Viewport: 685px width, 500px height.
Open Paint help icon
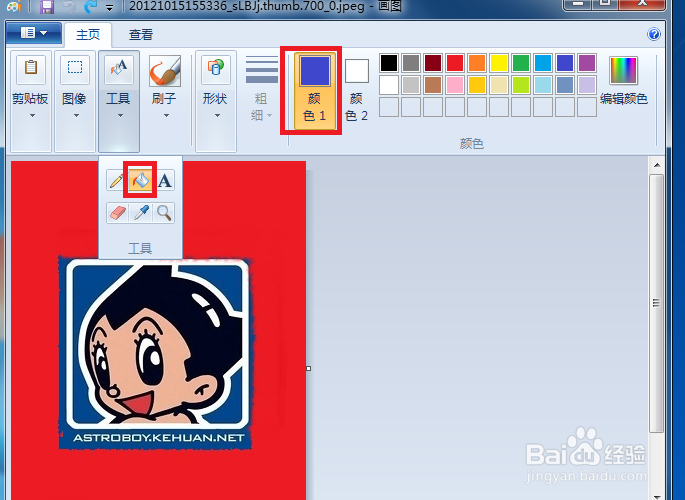(x=654, y=34)
